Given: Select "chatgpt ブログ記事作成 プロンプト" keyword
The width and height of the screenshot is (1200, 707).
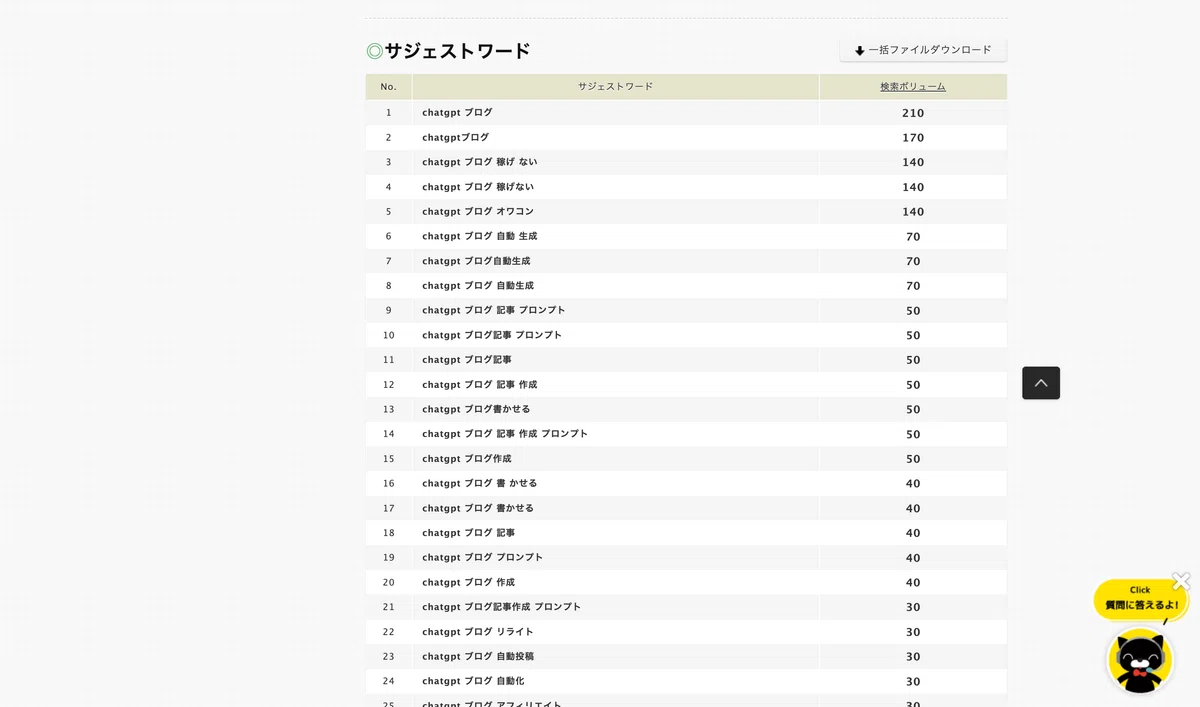Looking at the screenshot, I should 501,607.
